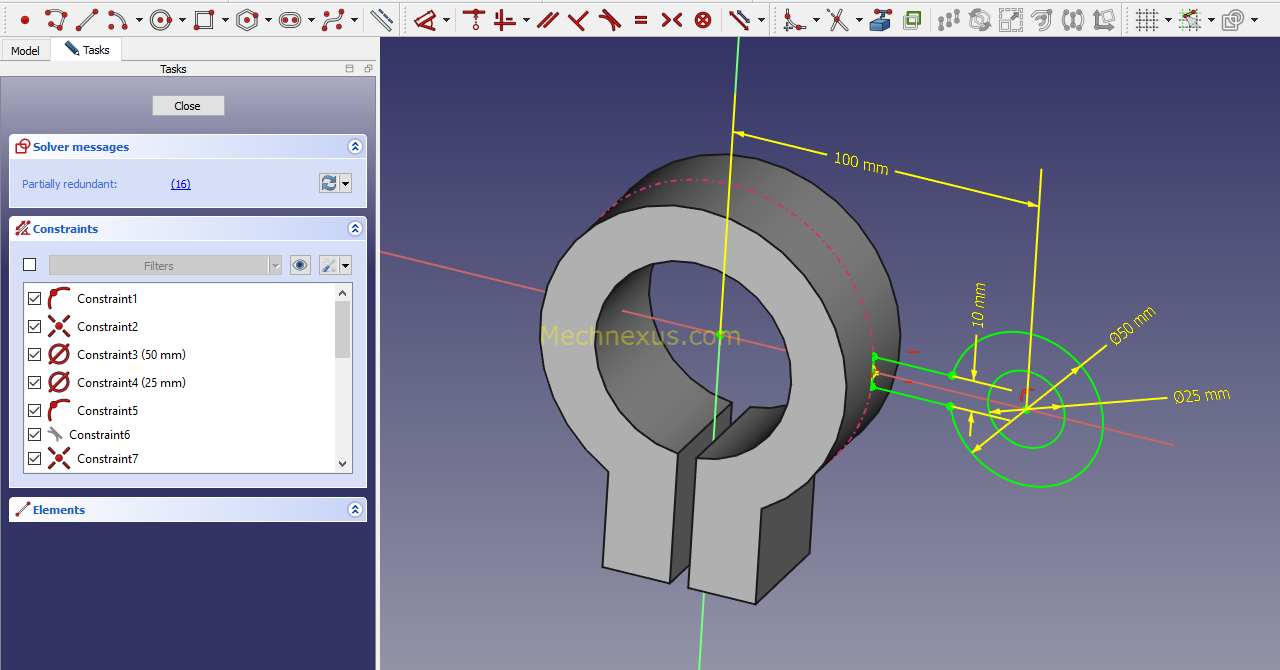The height and width of the screenshot is (670, 1280).
Task: Pick the Create circle tool
Action: [161, 18]
